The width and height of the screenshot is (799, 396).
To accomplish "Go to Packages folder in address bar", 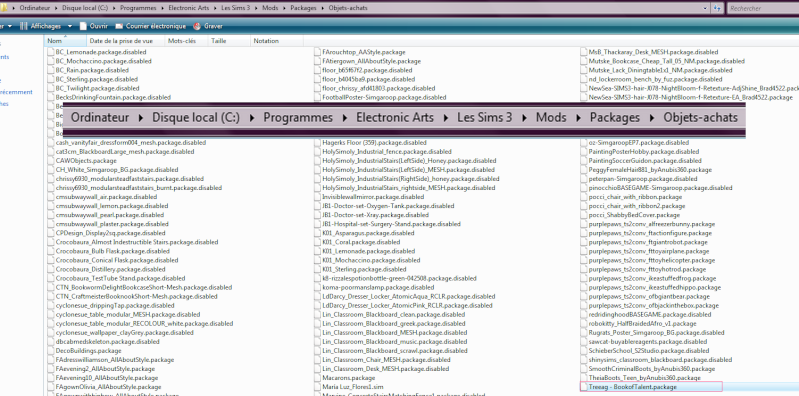I will (303, 9).
